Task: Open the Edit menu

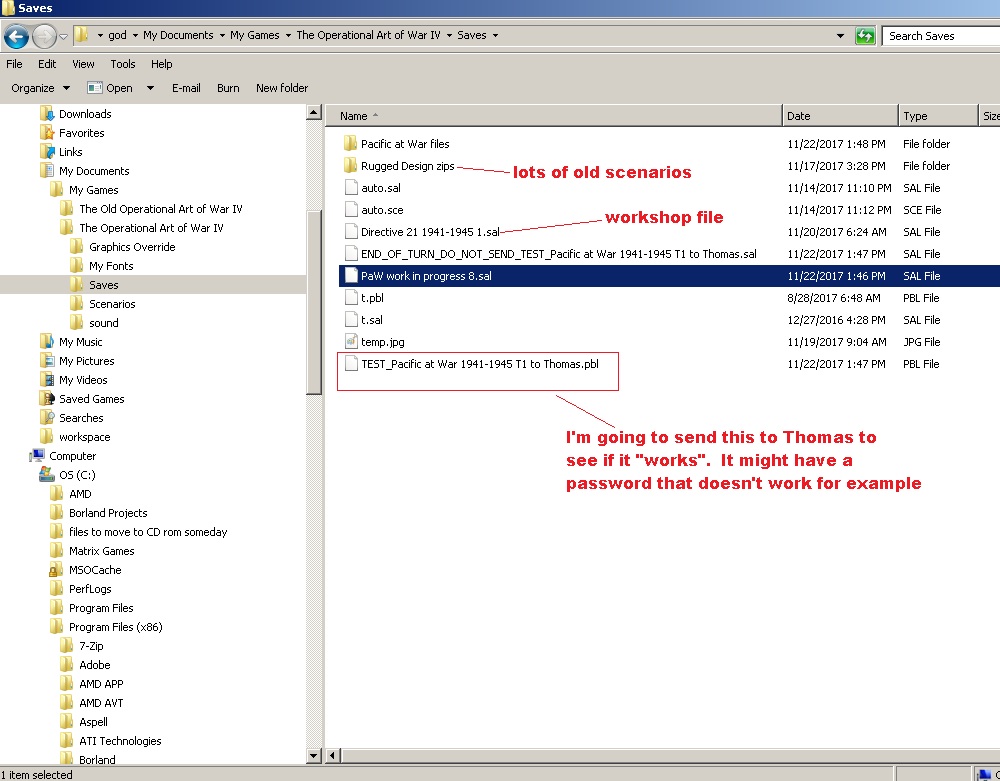Action: point(47,64)
